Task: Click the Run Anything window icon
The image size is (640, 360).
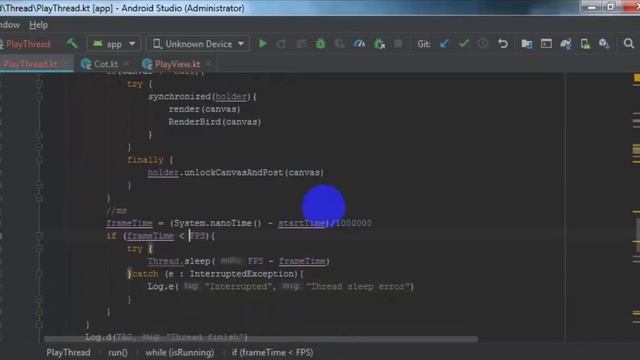Action: coord(546,44)
